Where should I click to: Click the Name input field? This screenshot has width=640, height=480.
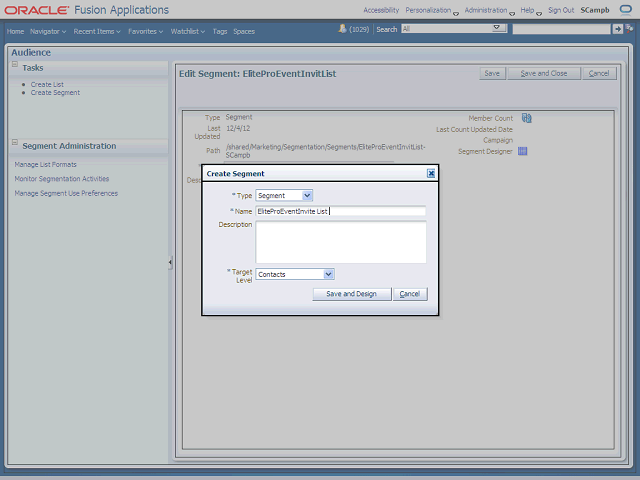(x=340, y=211)
